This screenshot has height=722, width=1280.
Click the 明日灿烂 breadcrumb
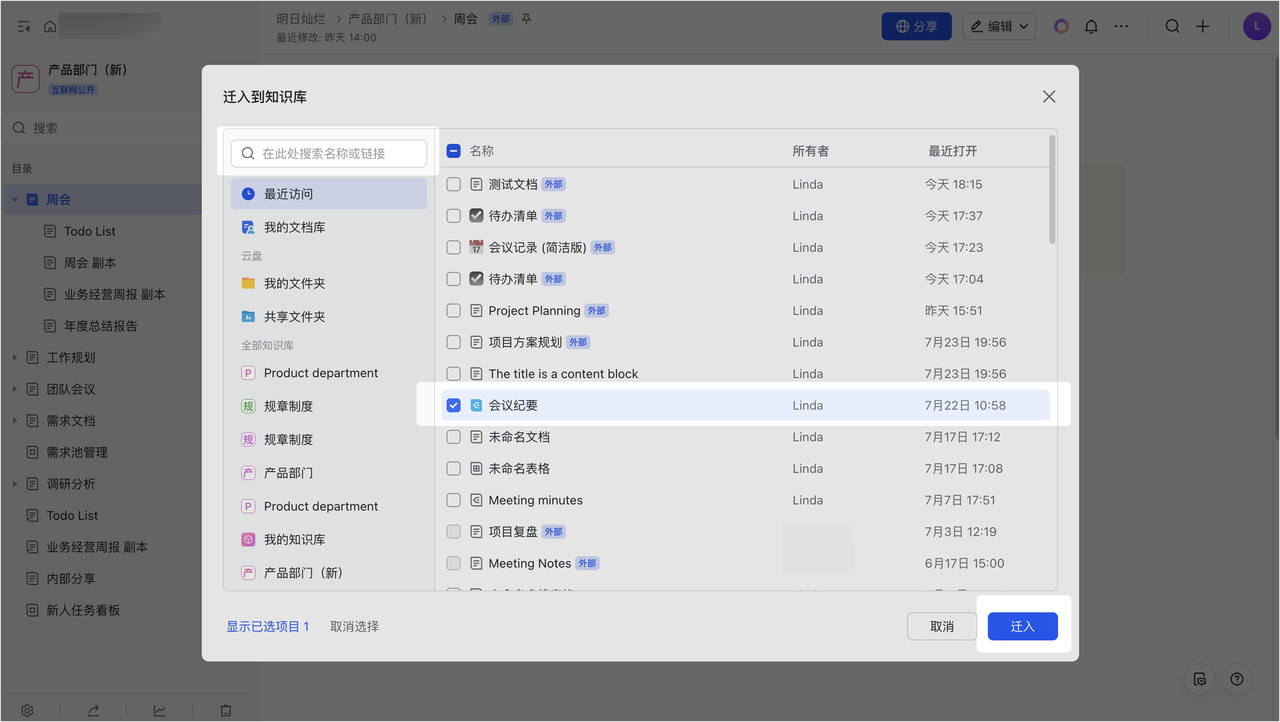click(x=301, y=19)
